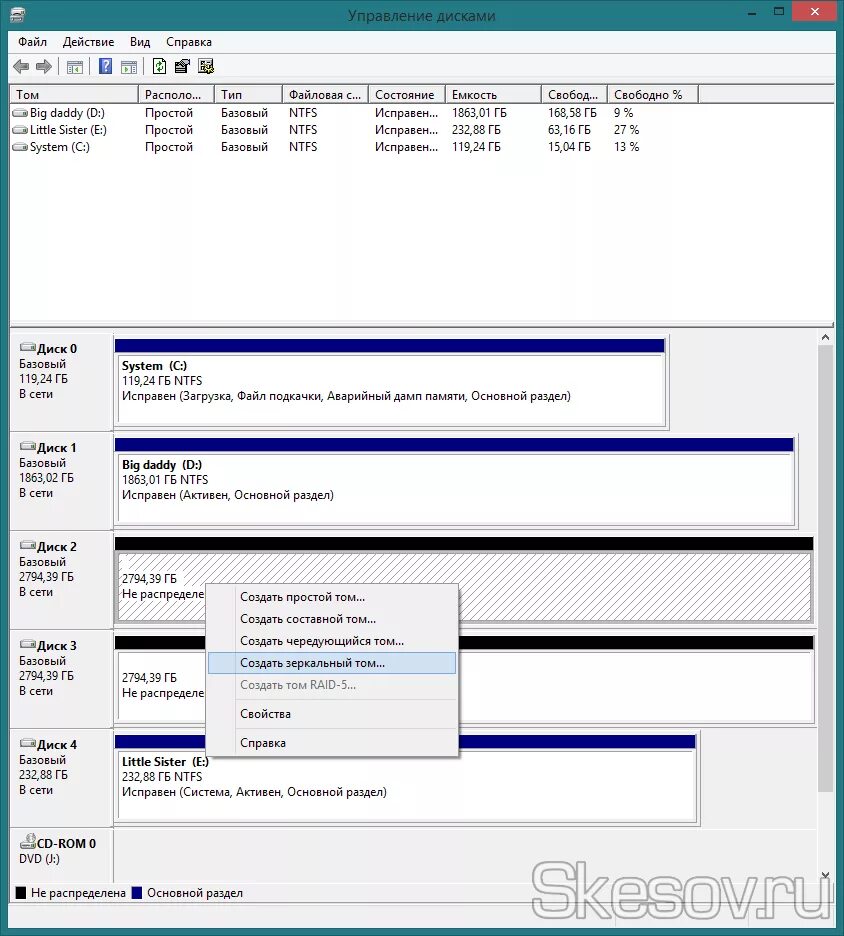
Task: Toggle the console tree pane icon
Action: [x=74, y=66]
